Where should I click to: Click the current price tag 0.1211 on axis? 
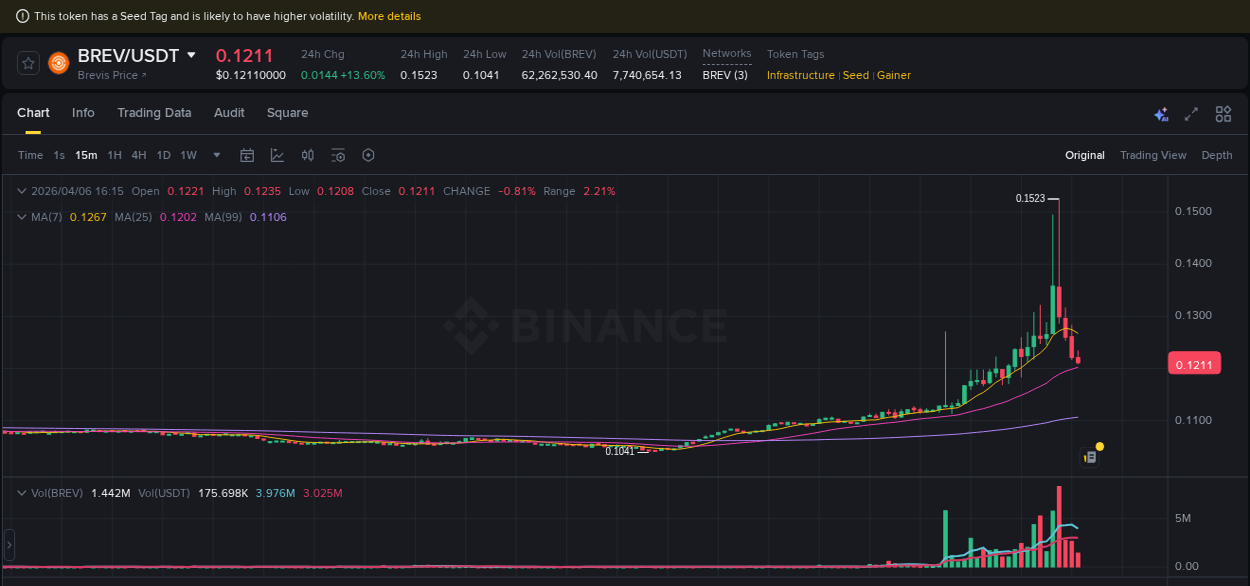tap(1195, 365)
